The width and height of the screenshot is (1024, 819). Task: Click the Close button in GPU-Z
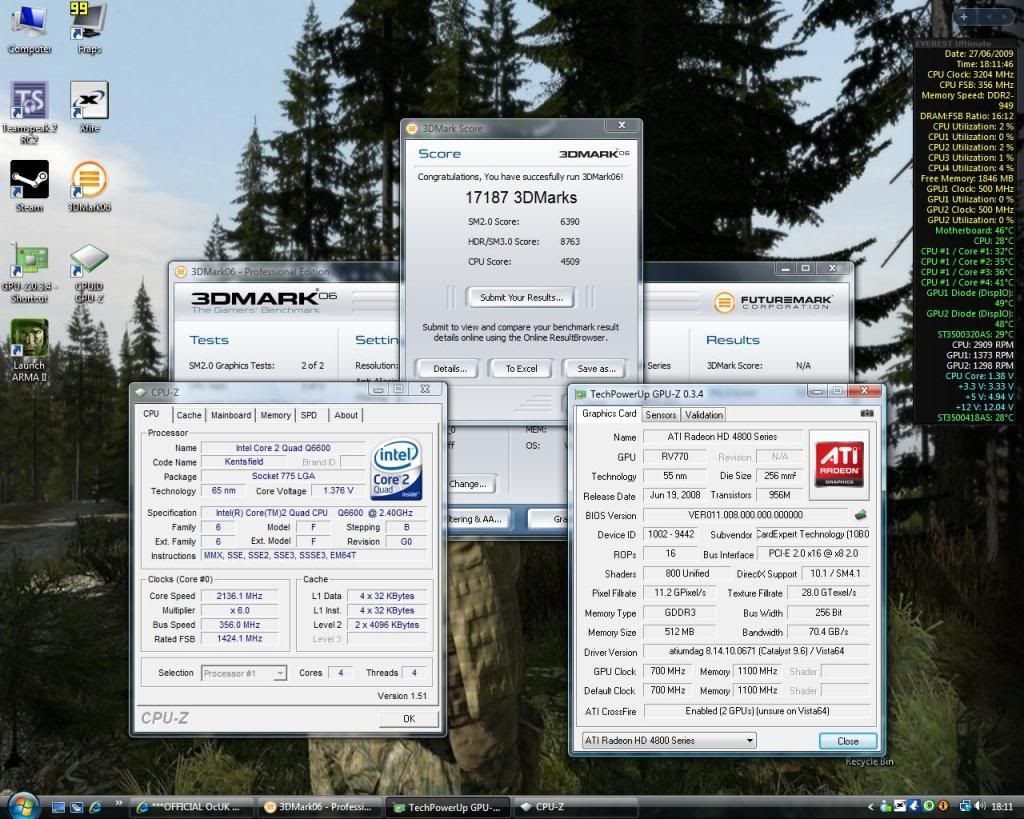pos(848,741)
